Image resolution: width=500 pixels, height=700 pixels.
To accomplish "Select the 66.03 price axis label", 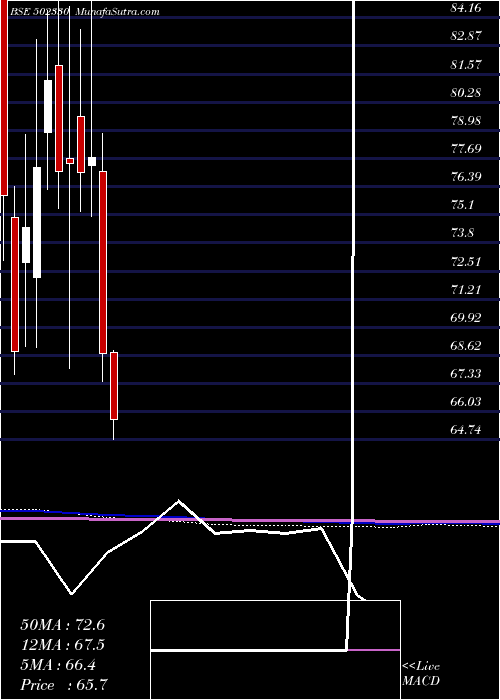I will pos(466,402).
